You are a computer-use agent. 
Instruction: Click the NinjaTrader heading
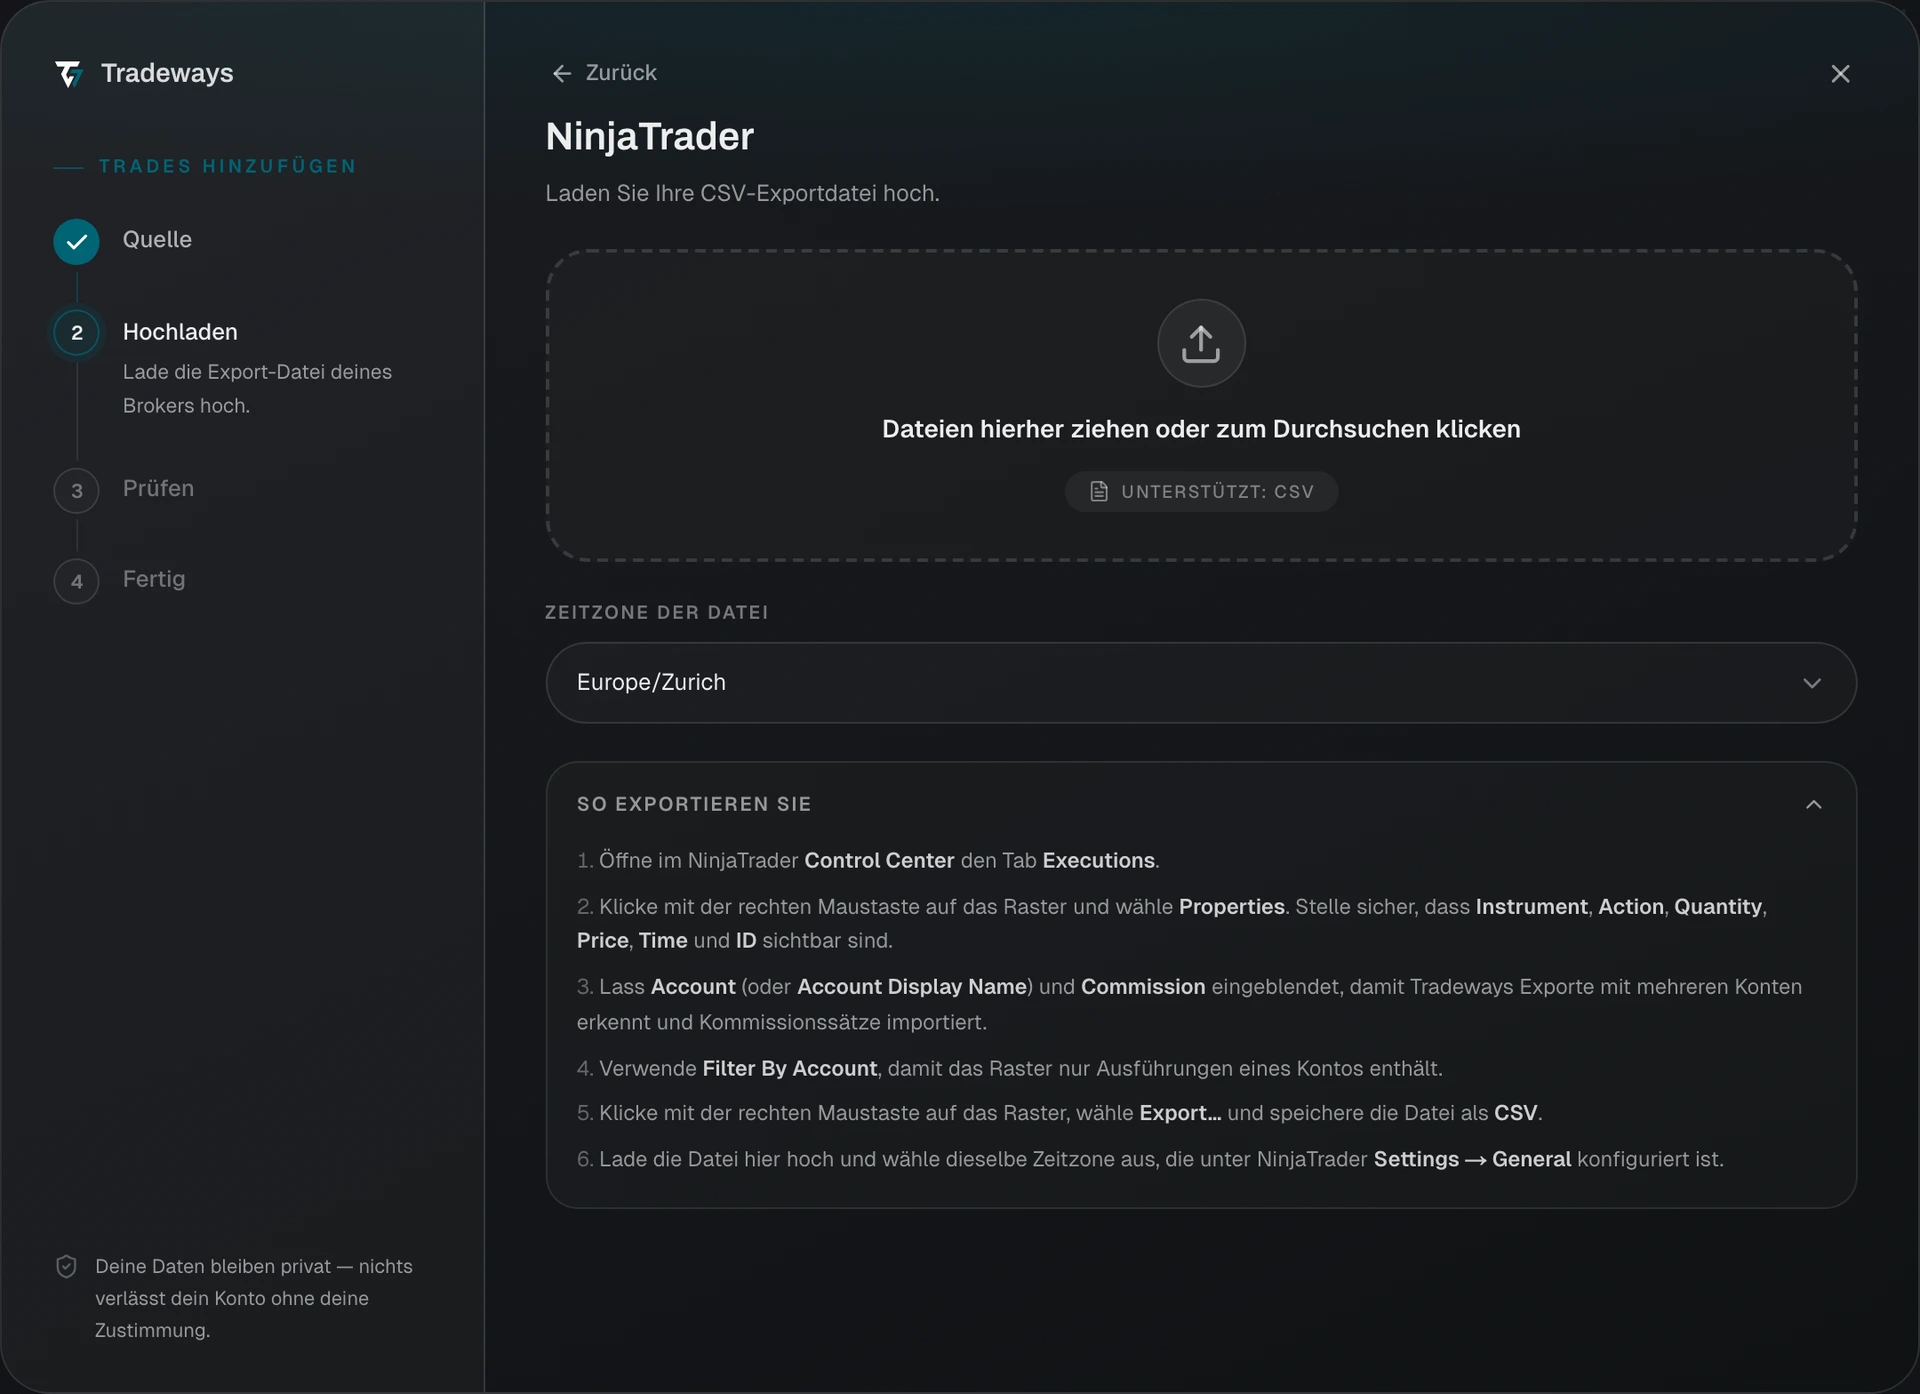point(650,137)
